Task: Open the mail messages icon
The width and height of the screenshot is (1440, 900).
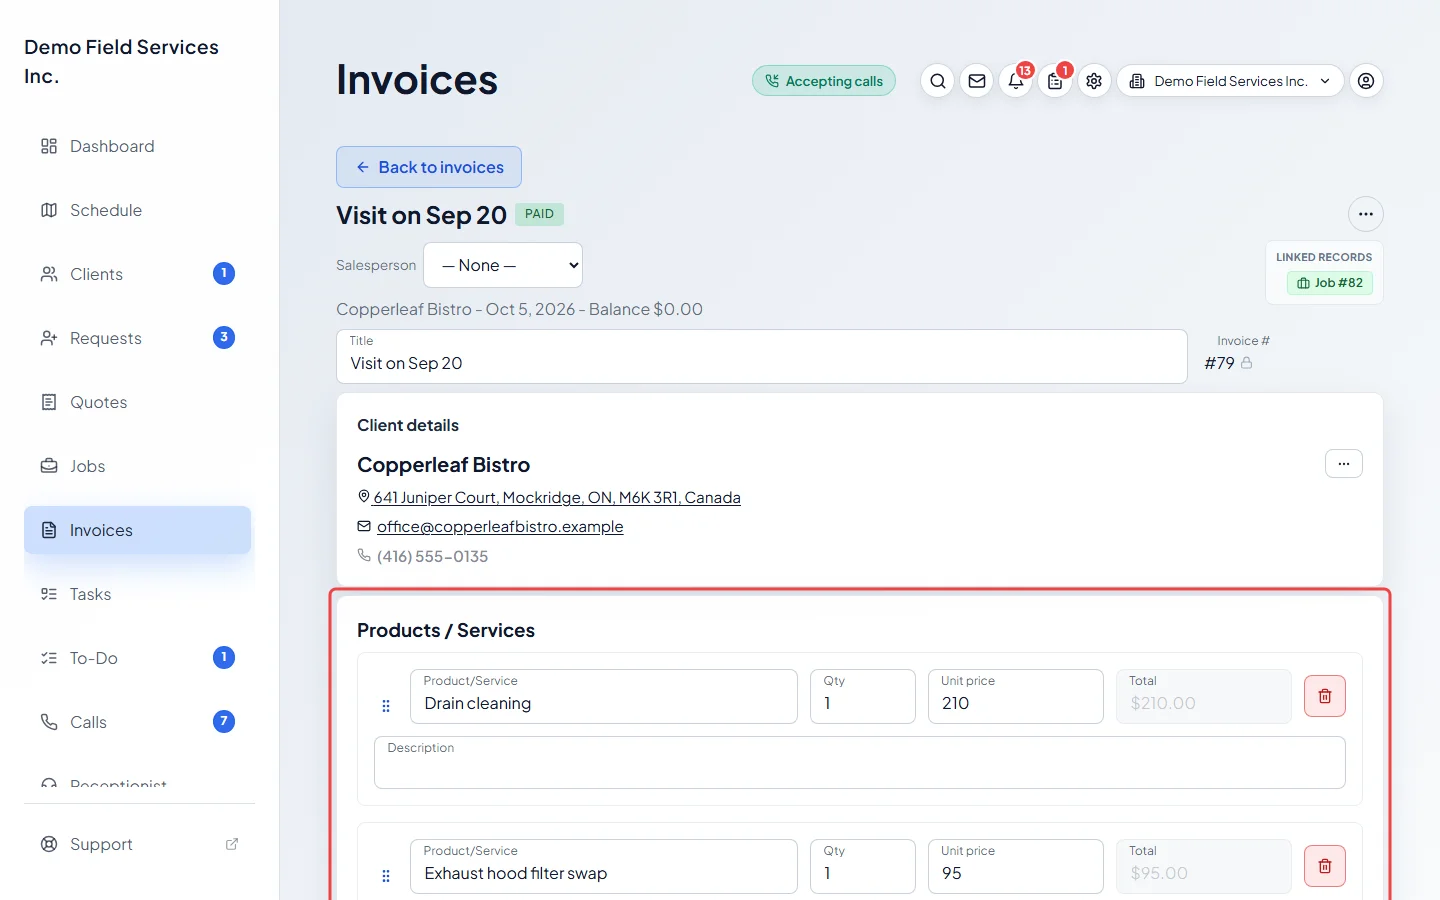Action: [x=977, y=81]
